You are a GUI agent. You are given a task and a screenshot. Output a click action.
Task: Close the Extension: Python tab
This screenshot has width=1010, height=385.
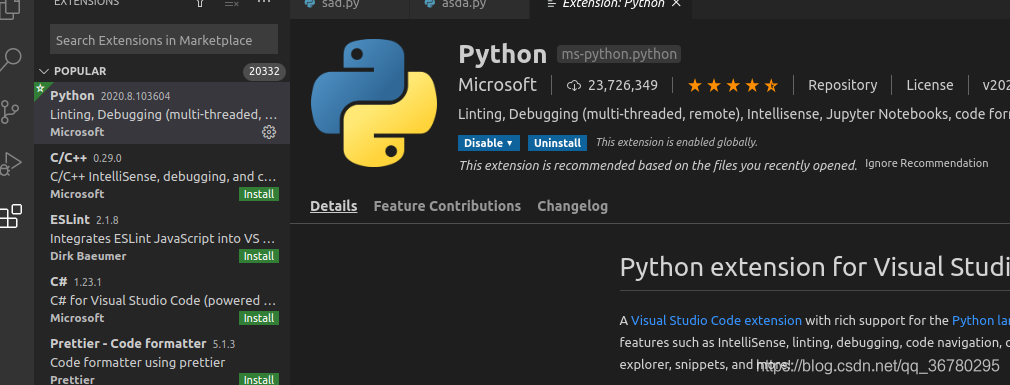tap(676, 4)
